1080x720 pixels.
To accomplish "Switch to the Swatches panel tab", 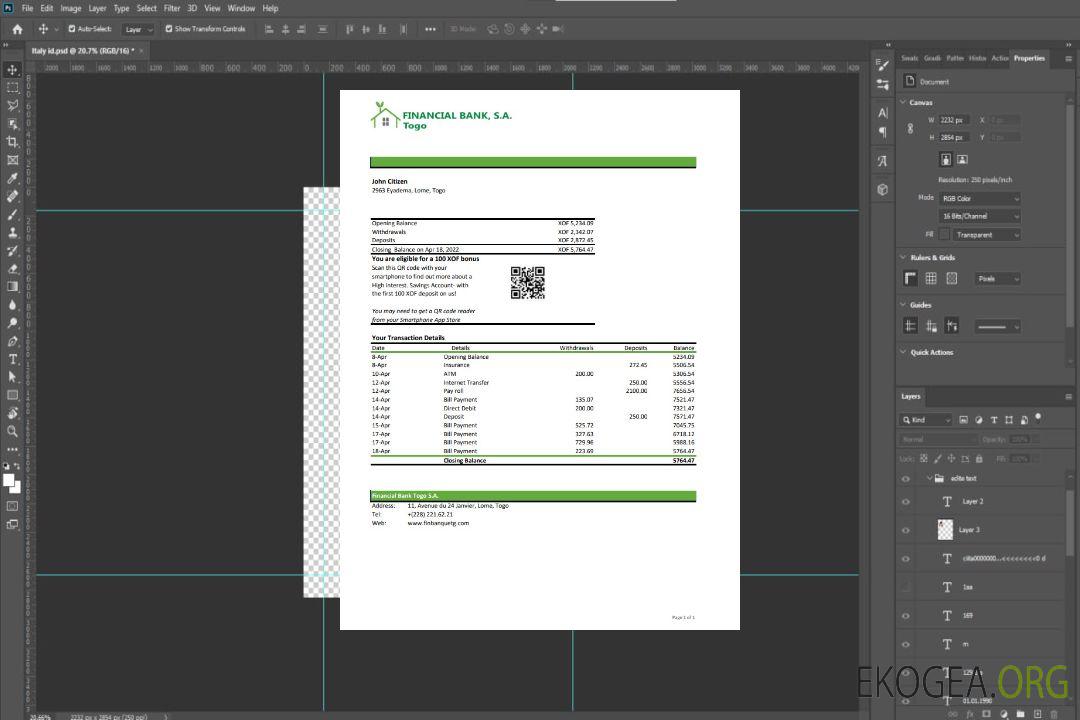I will pos(909,58).
